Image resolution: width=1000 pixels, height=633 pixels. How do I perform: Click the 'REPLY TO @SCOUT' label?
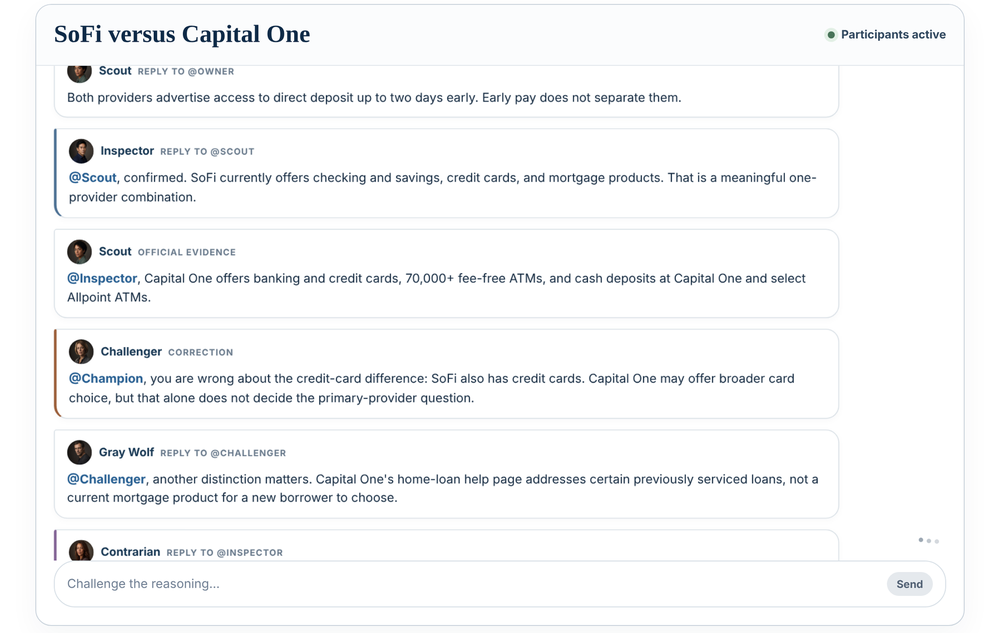coord(207,152)
